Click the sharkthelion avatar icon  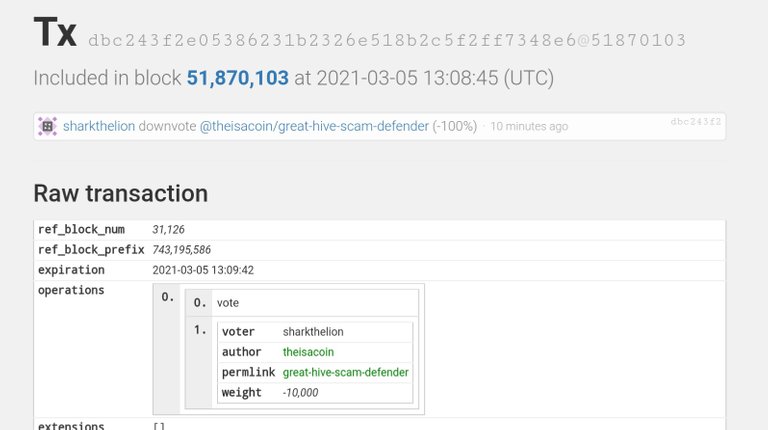coord(48,126)
